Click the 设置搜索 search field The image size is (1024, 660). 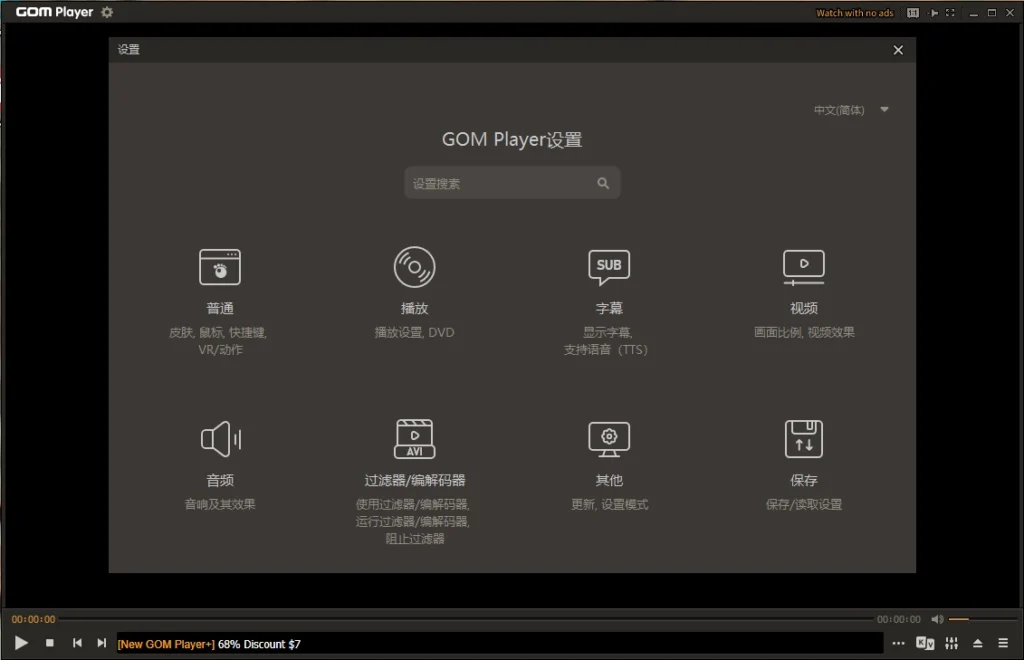[x=500, y=184]
